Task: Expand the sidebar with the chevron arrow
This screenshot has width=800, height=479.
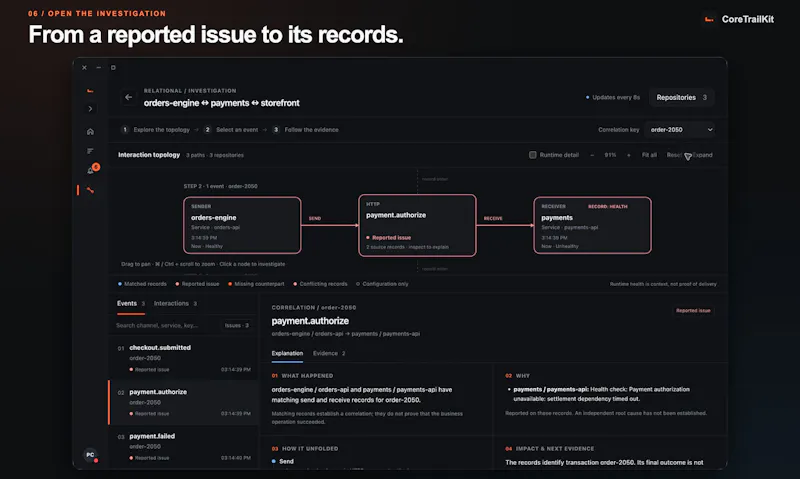Action: coord(90,109)
